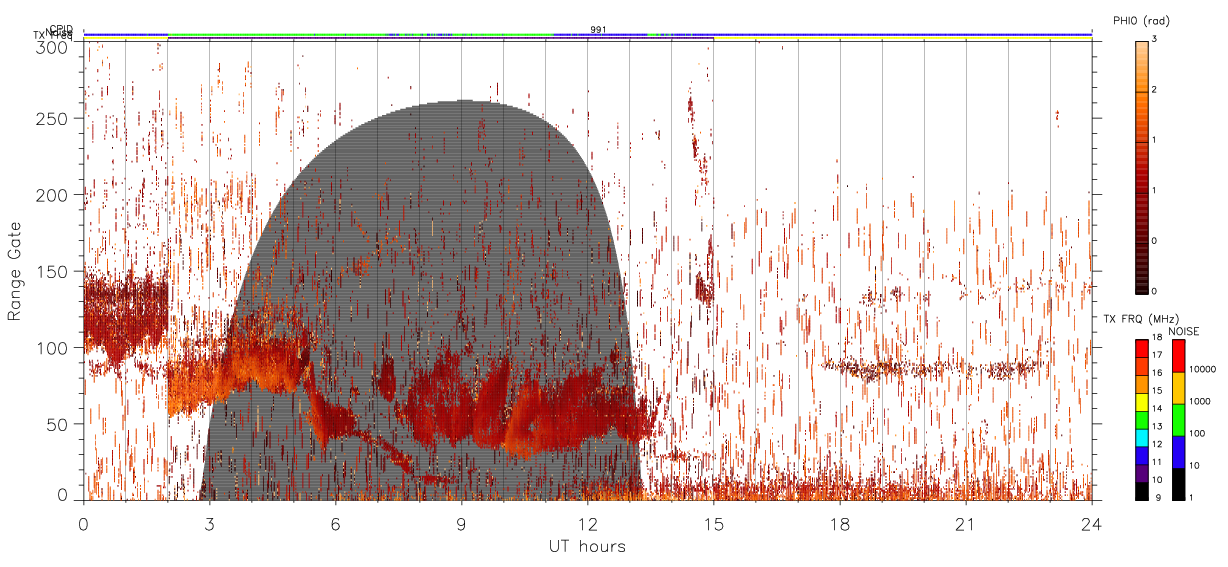
Task: Click the "15" tick on the UT hours axis
Action: tap(714, 524)
